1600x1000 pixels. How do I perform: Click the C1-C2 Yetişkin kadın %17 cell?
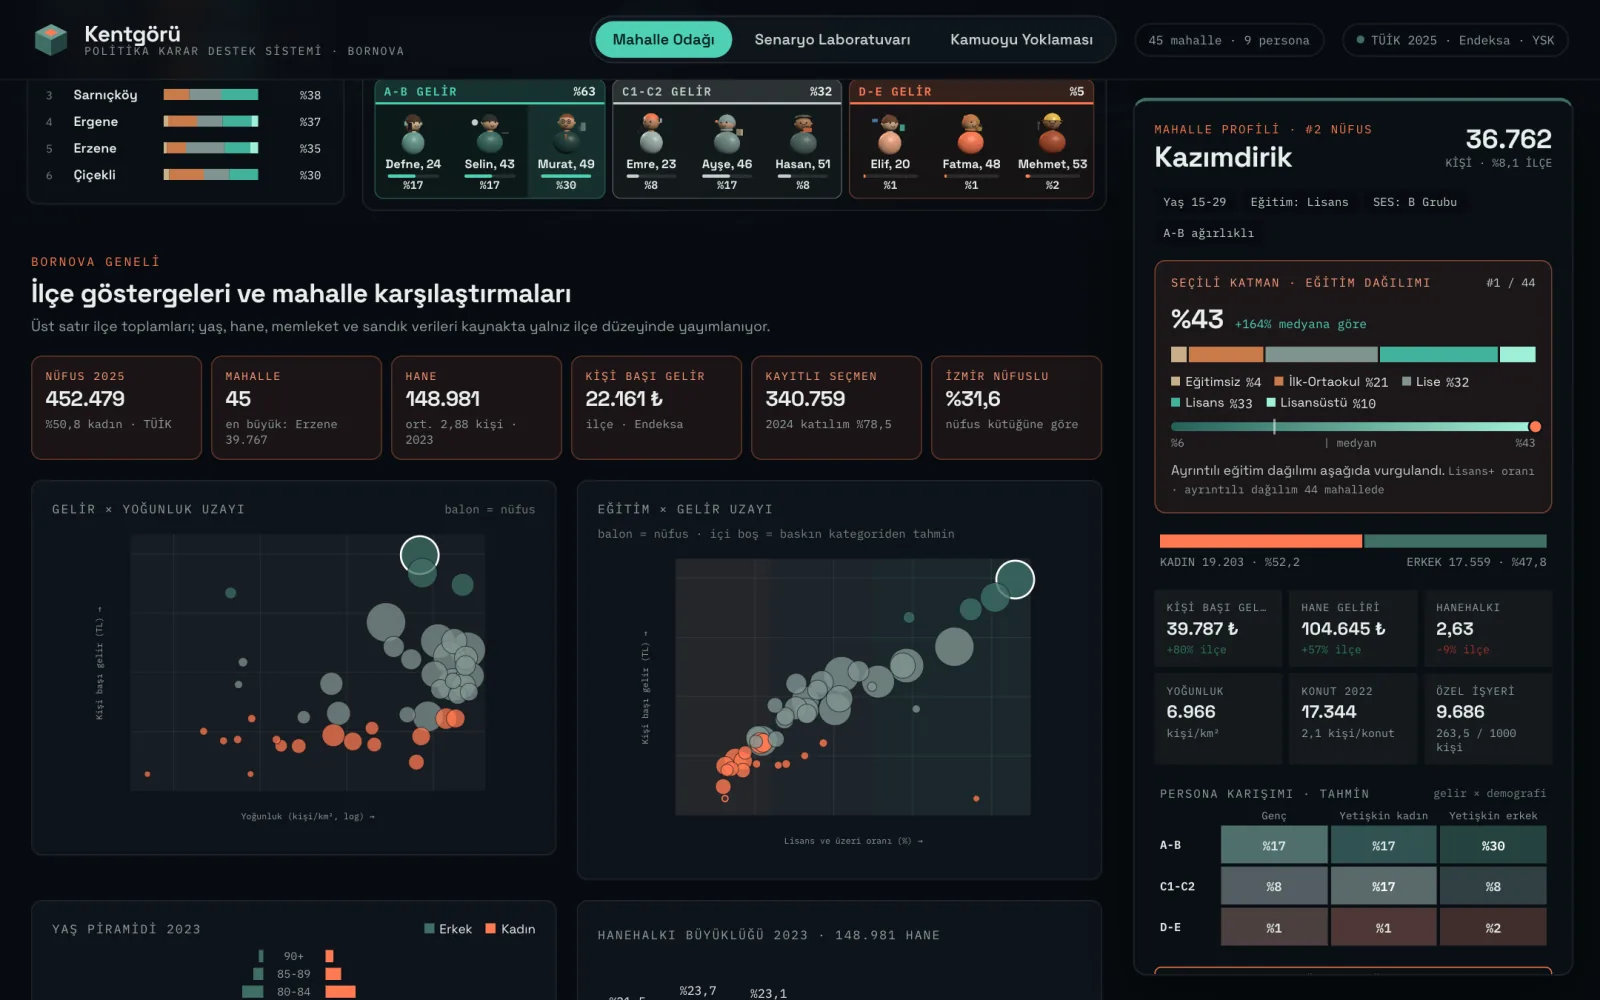pos(1383,886)
